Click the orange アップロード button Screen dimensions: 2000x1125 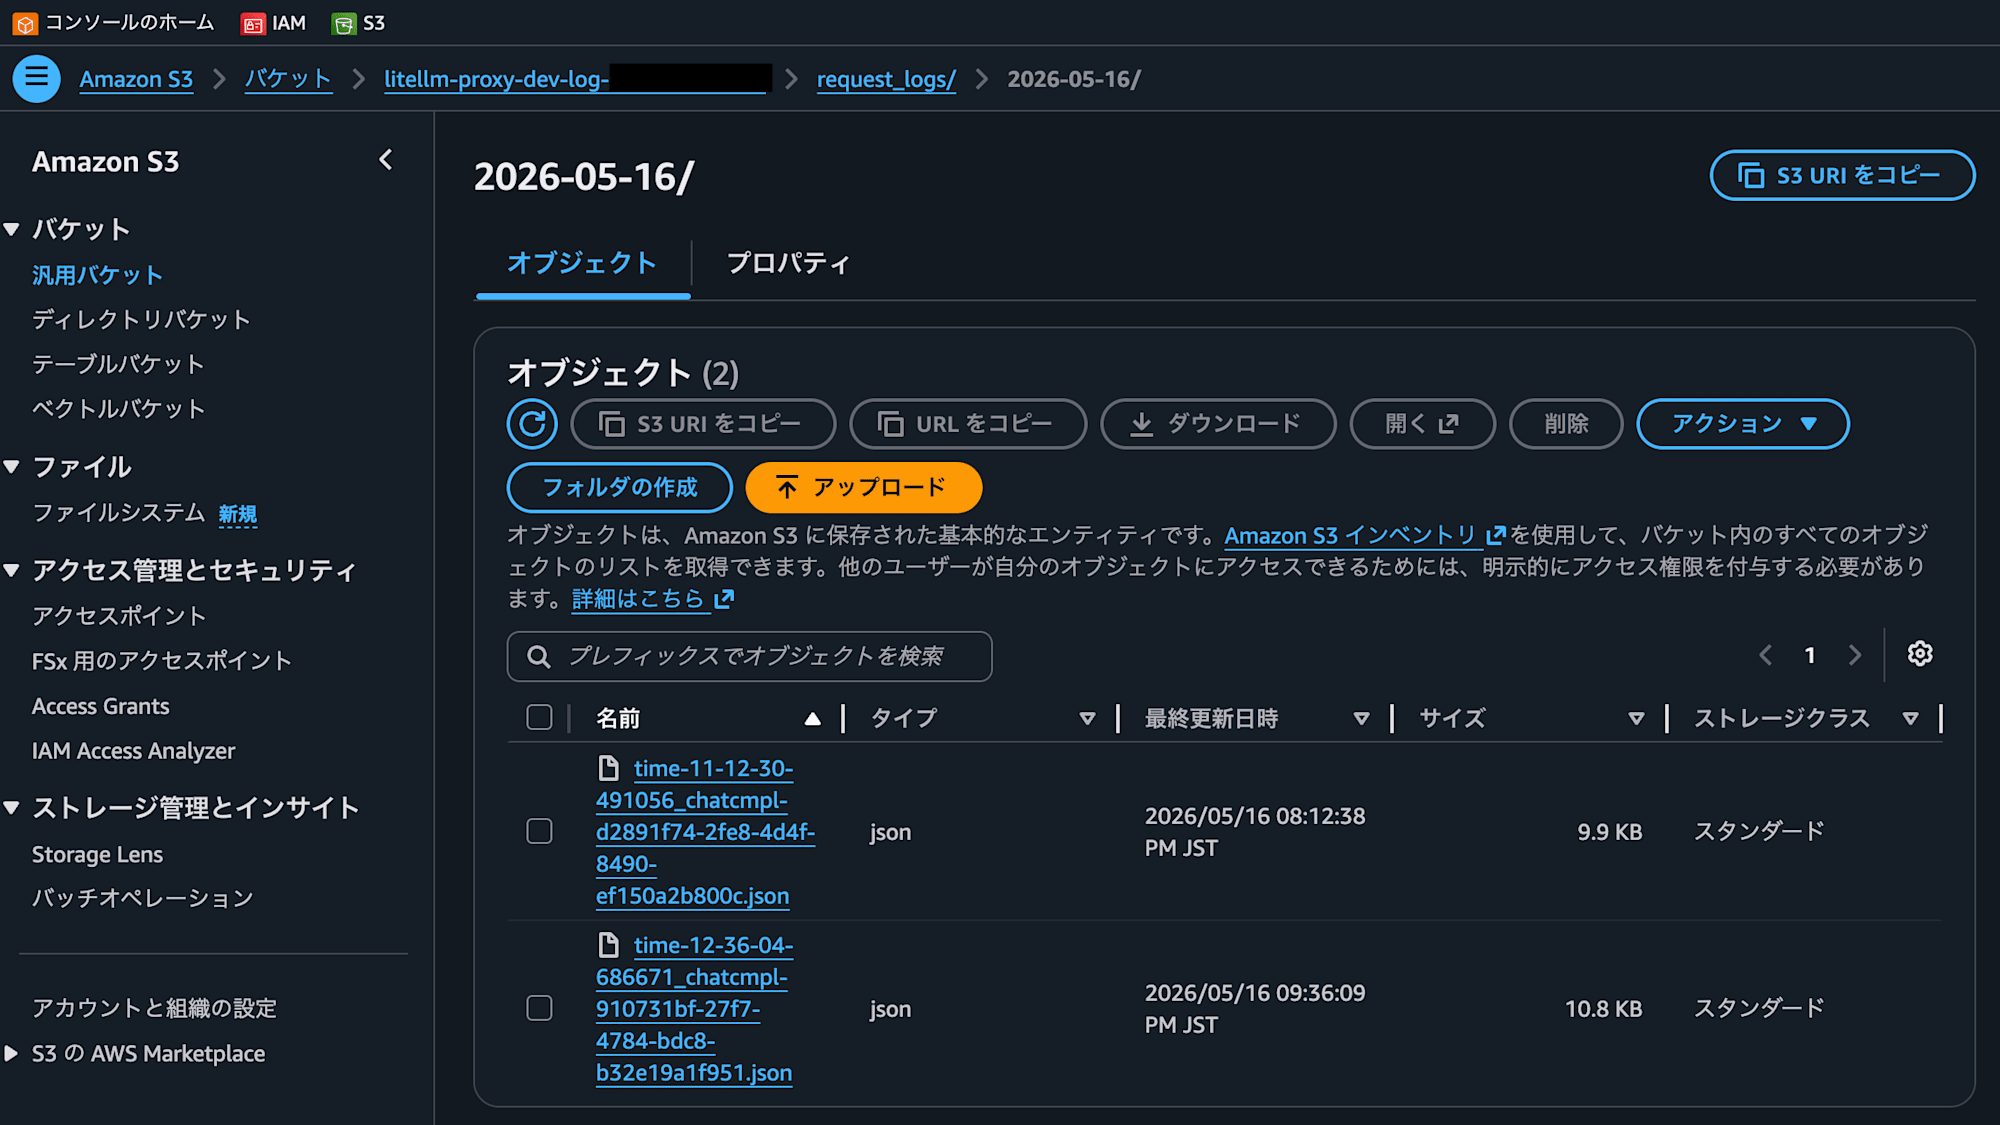[864, 487]
